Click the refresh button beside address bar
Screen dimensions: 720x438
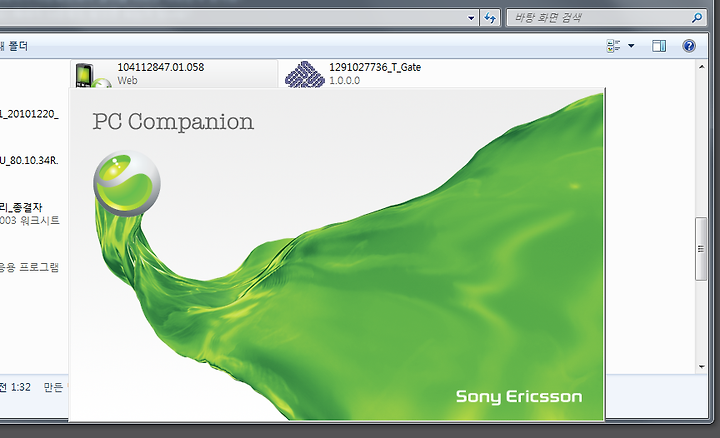[x=490, y=18]
